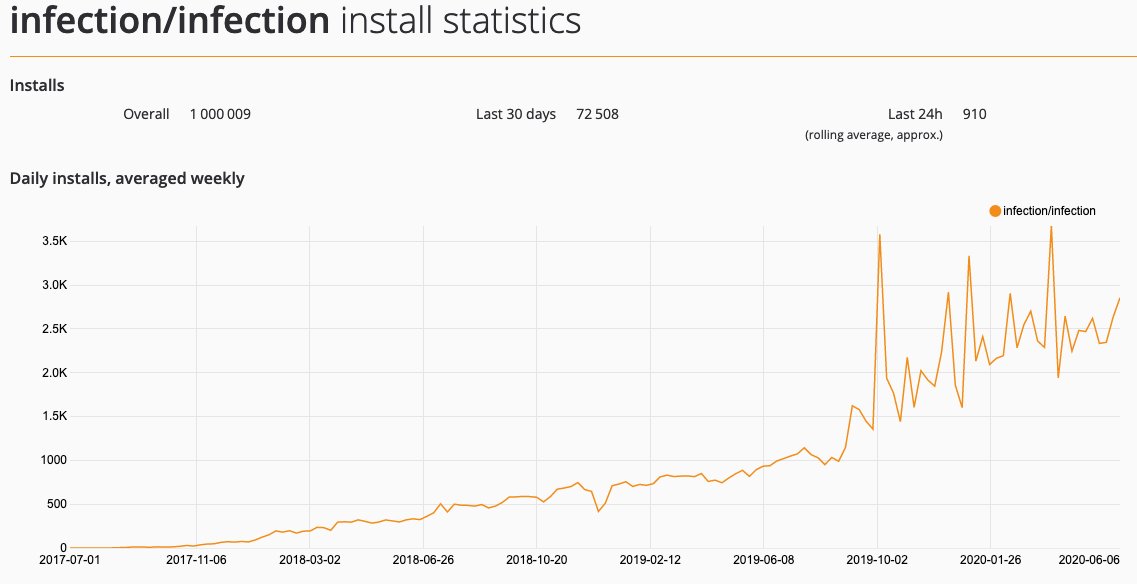Screen dimensions: 1137x584
Task: Expand the rolling average details text
Action: (873, 134)
